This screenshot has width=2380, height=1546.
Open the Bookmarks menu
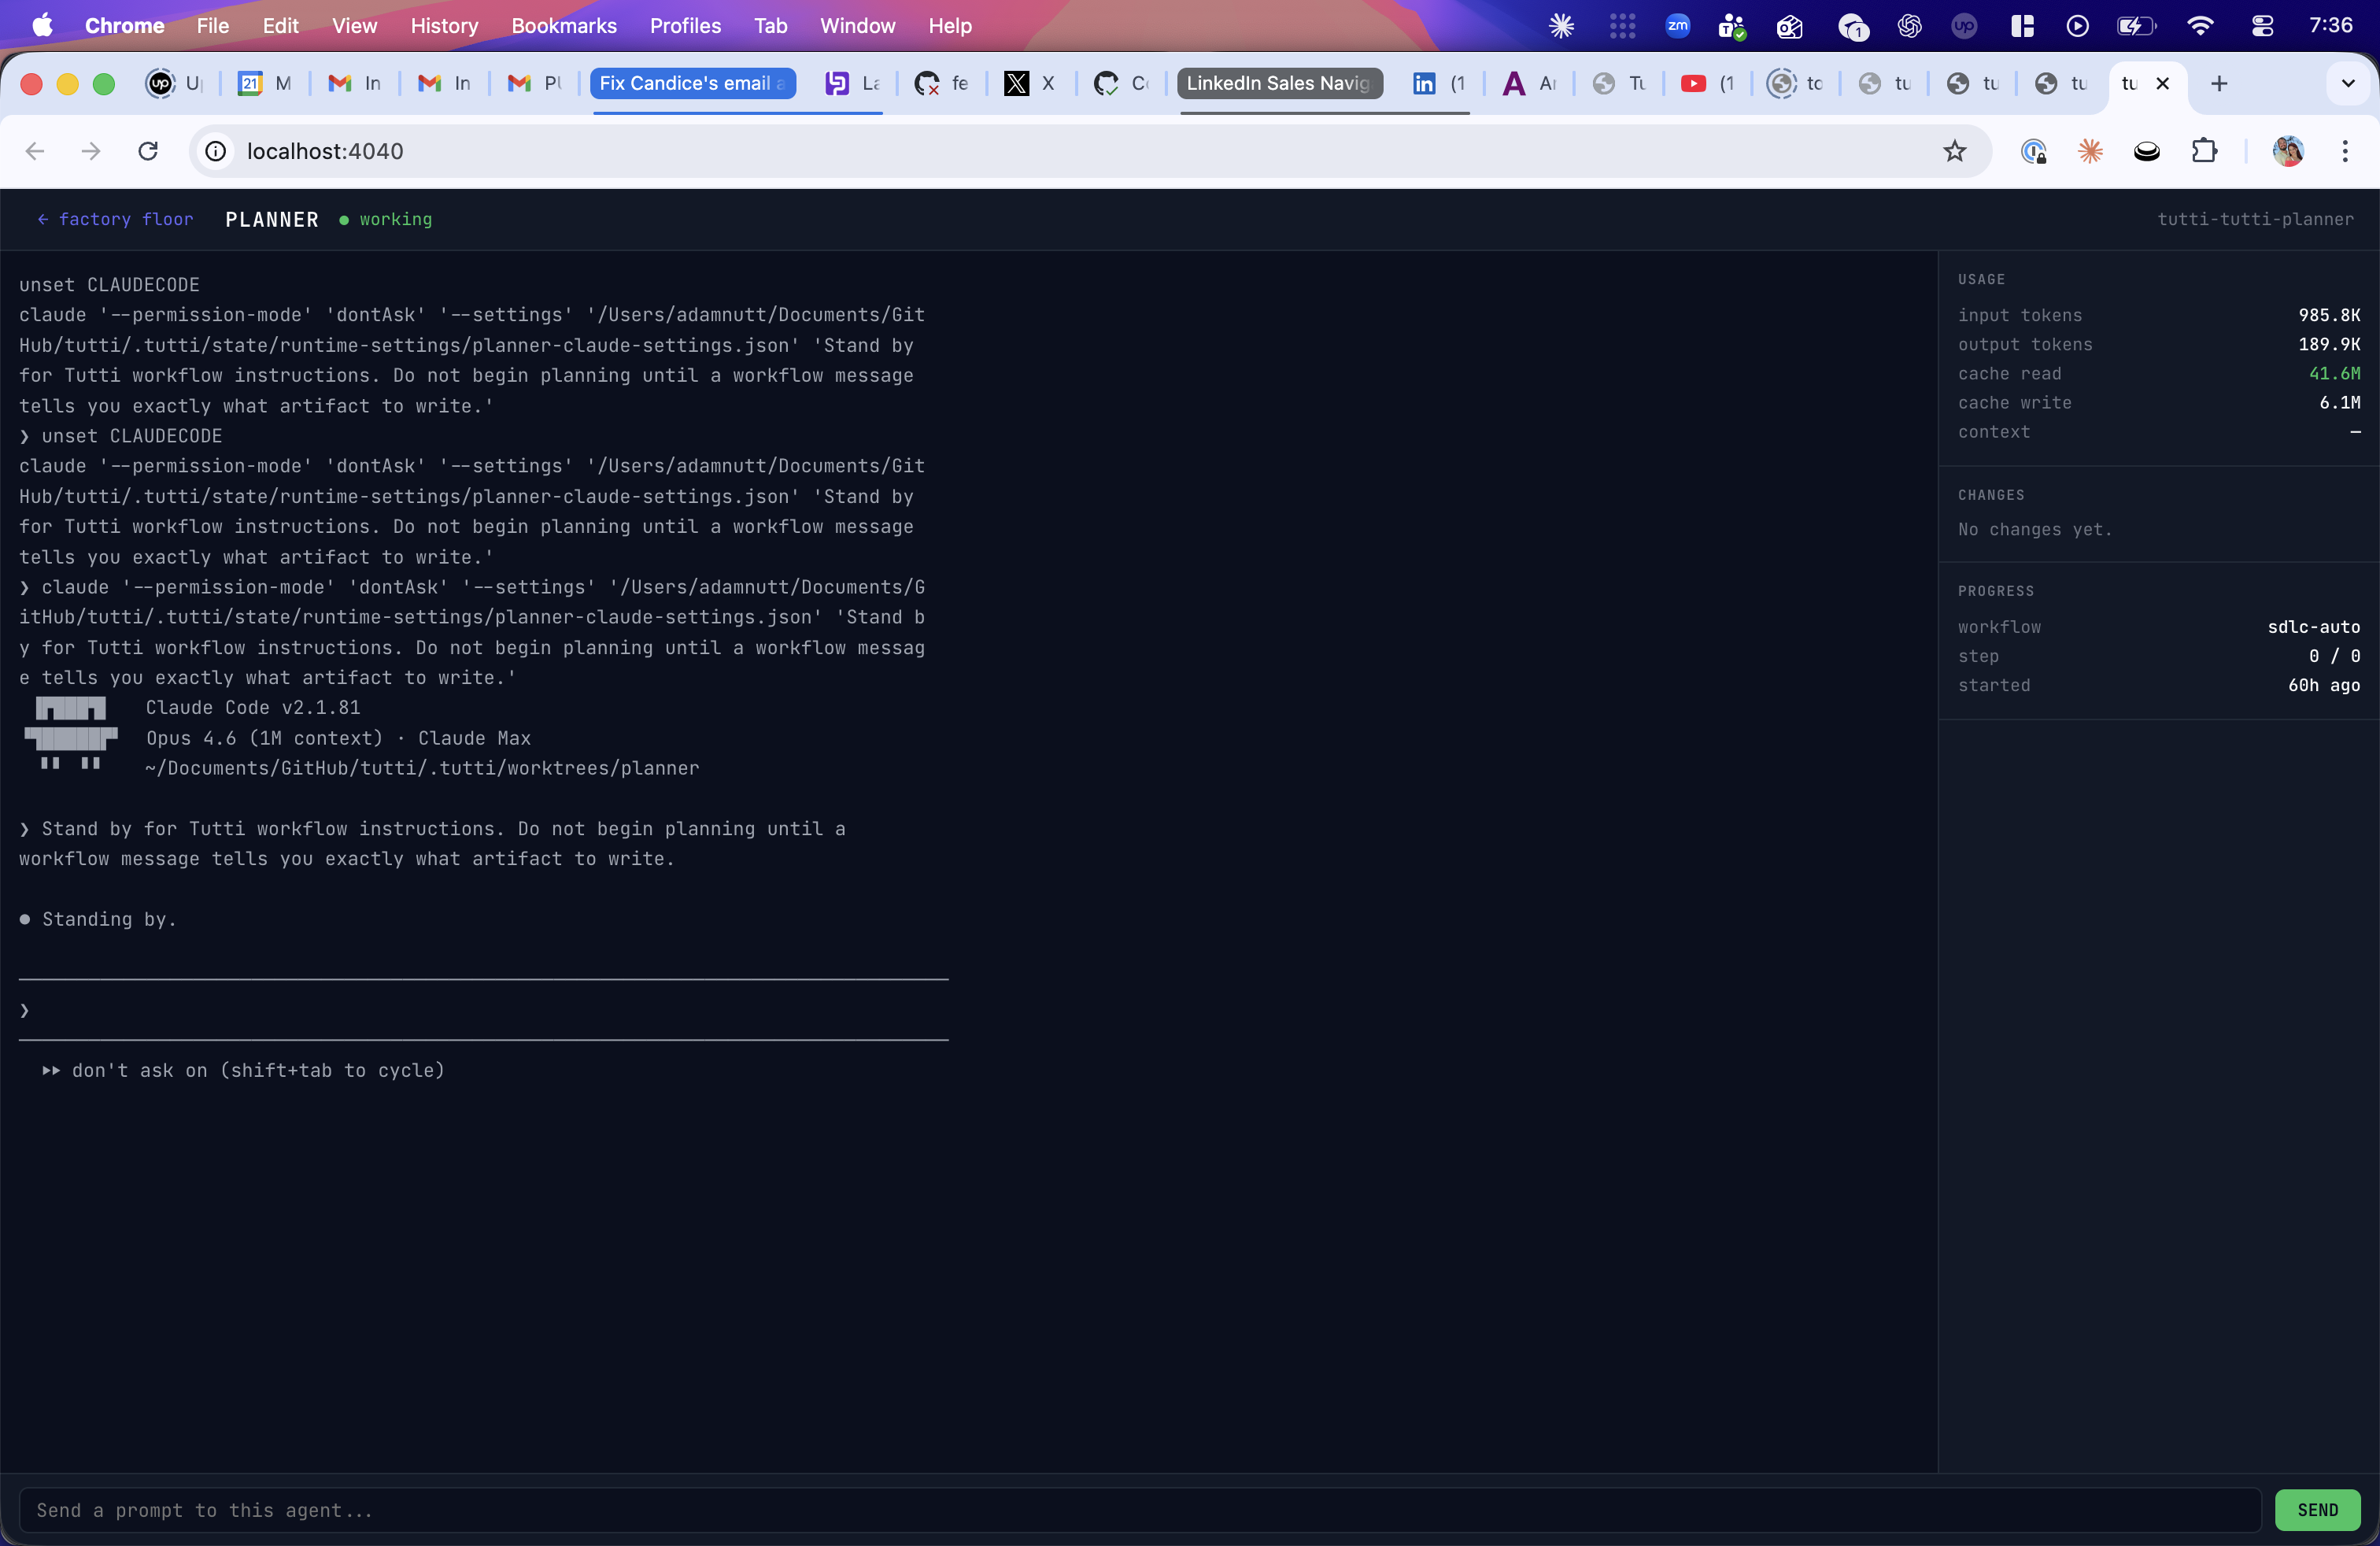[x=564, y=26]
